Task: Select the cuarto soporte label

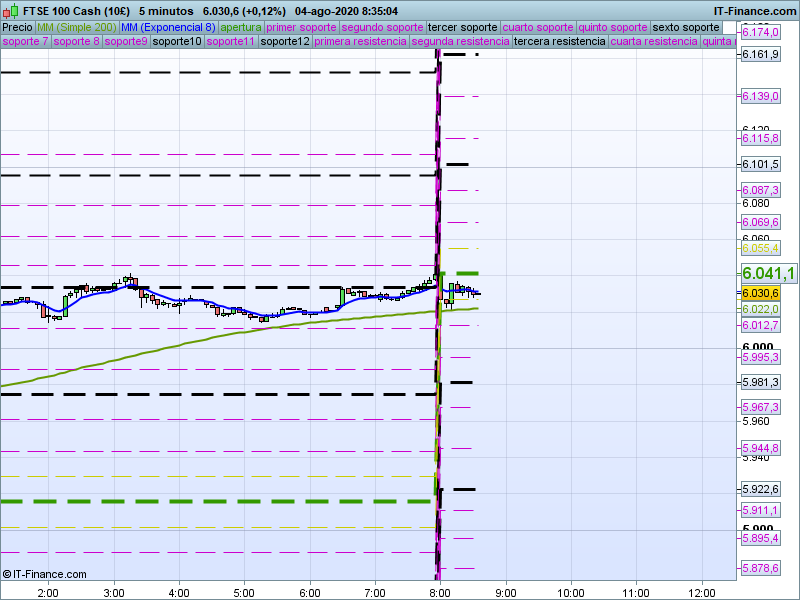Action: tap(538, 27)
